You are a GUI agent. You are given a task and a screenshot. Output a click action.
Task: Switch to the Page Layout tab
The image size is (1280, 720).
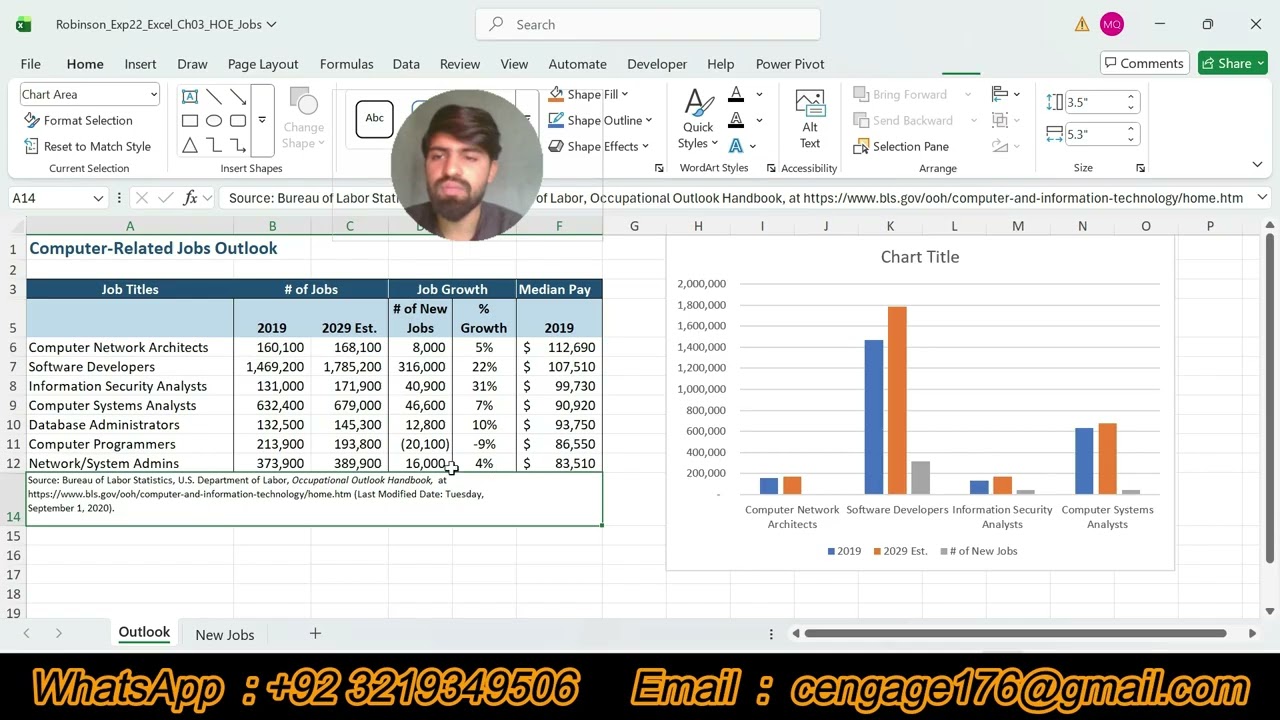[x=263, y=64]
